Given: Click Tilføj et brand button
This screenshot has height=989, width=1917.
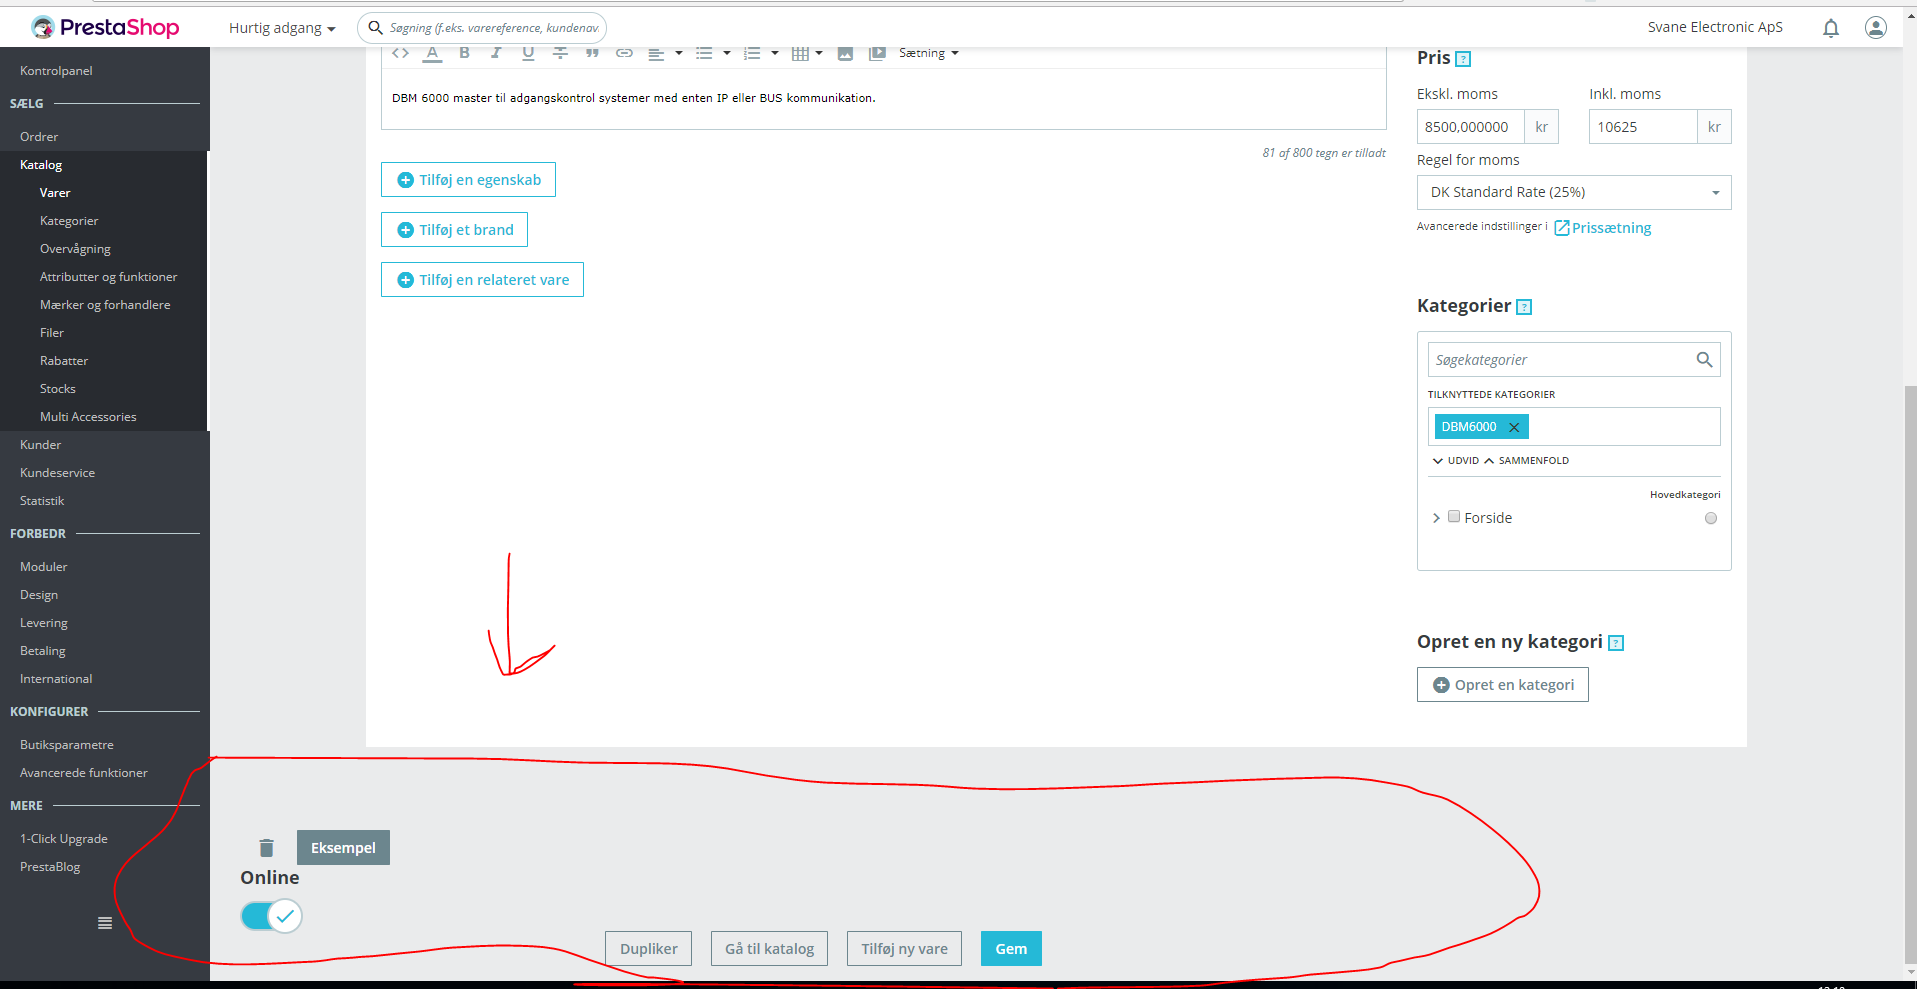Looking at the screenshot, I should click(x=454, y=230).
